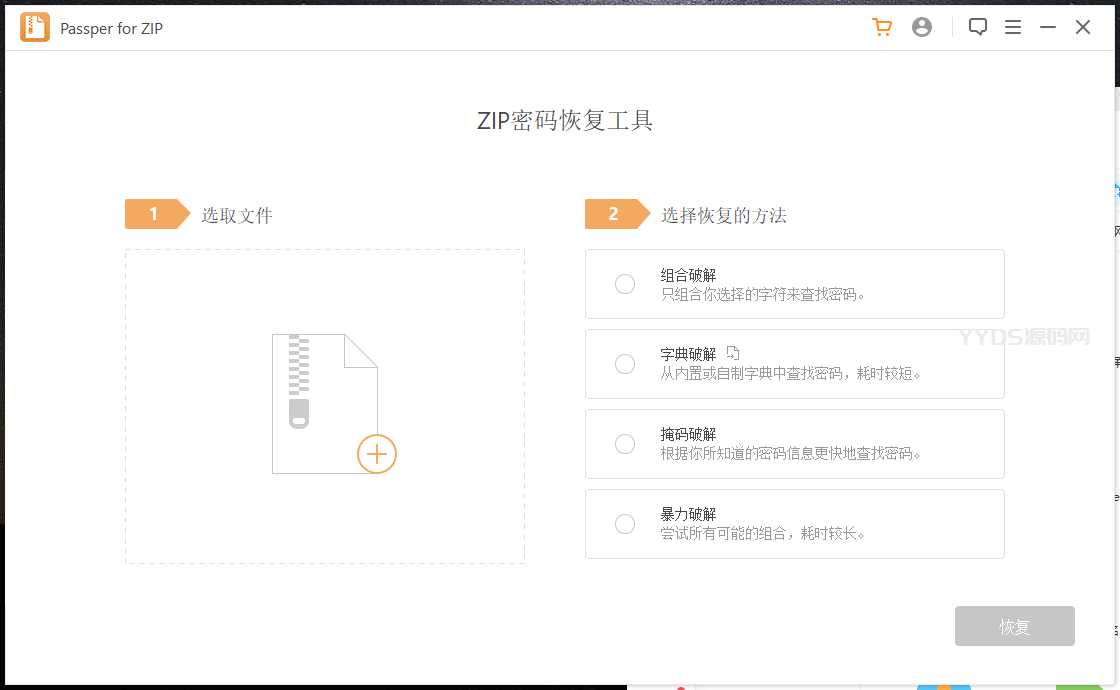Click the orange plus add-file icon
Screen dimensions: 1120x690
tap(377, 454)
